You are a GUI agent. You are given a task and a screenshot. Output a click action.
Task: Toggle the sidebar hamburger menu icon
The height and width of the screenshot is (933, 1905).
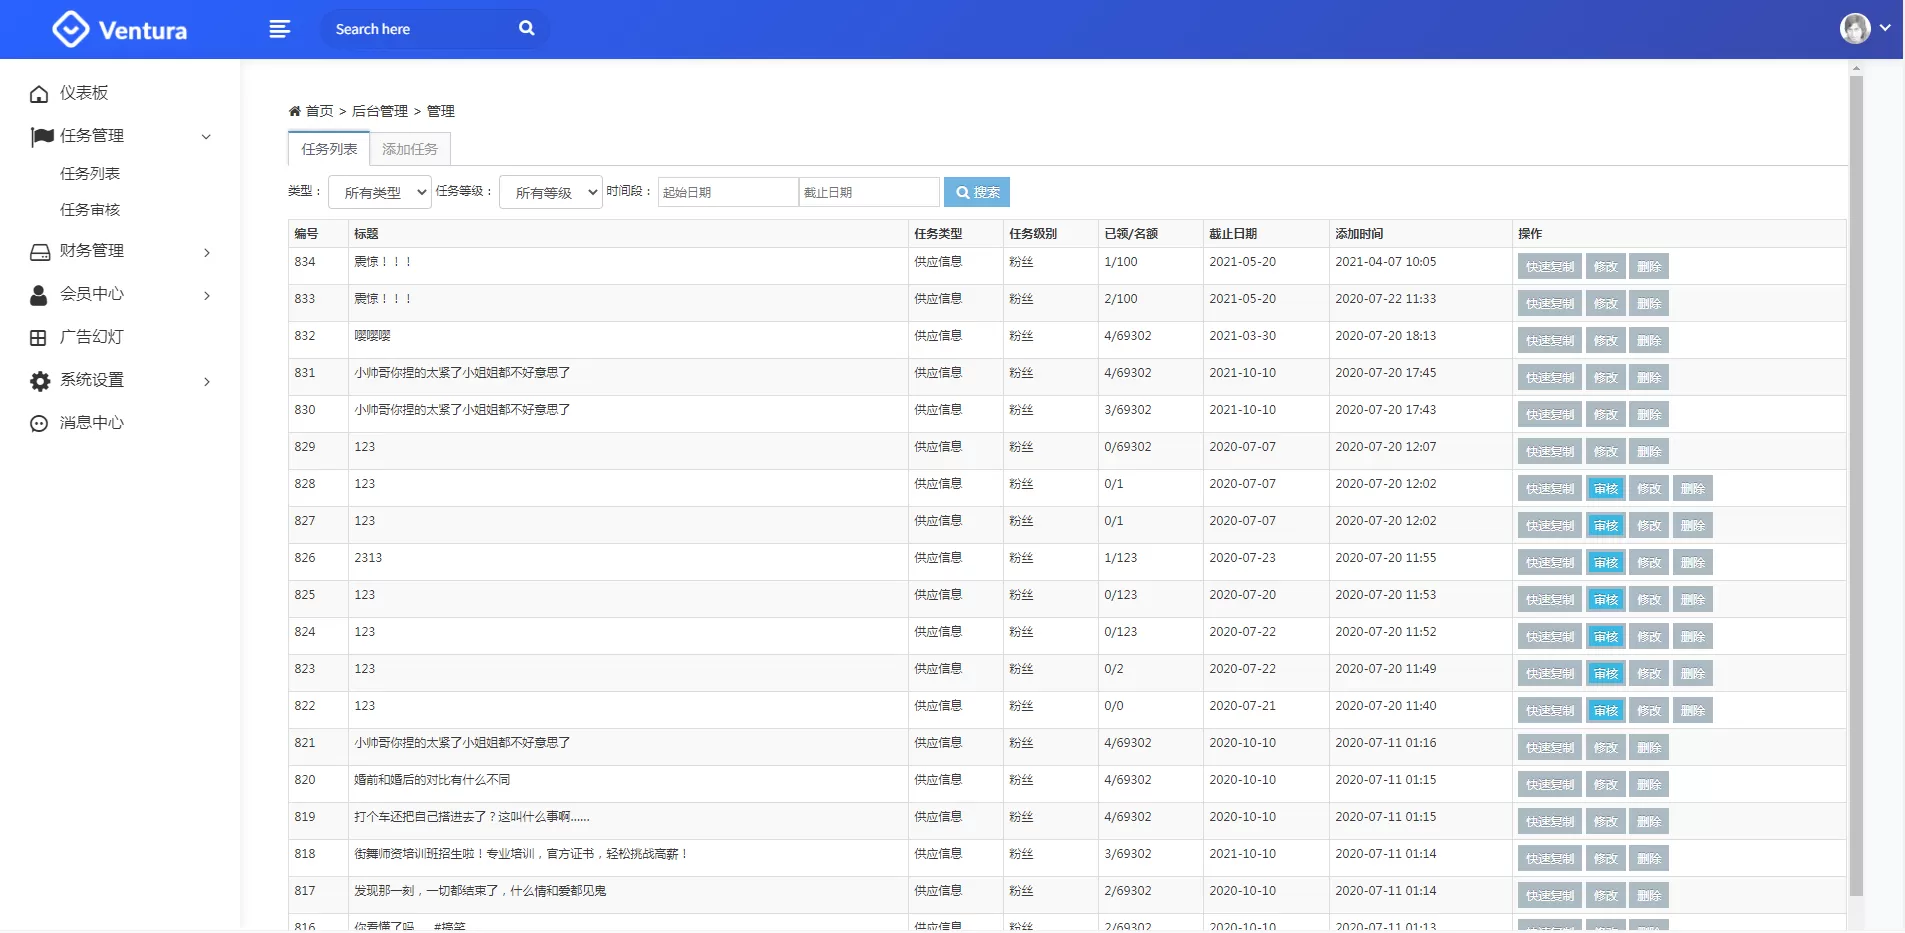click(280, 29)
